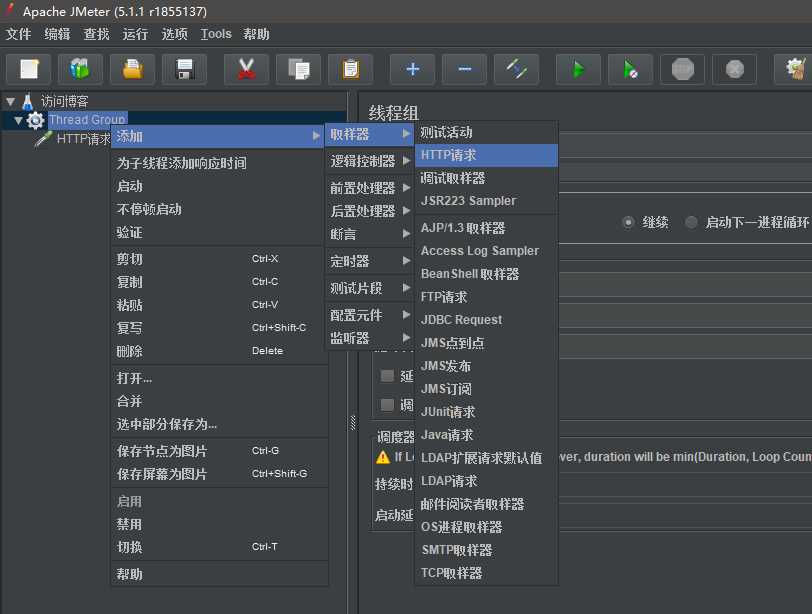The height and width of the screenshot is (614, 812).
Task: Choose 调试取样器 from the list
Action: 486,178
